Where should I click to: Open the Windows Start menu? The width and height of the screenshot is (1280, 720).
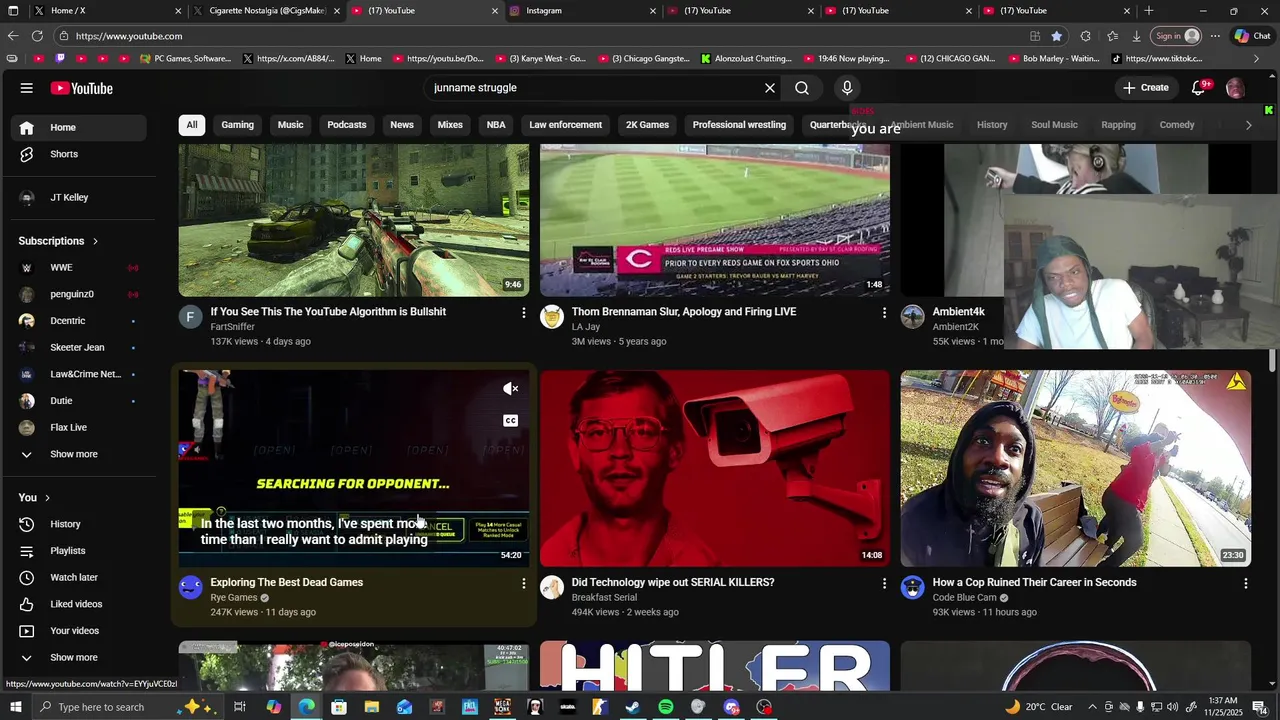[15, 707]
